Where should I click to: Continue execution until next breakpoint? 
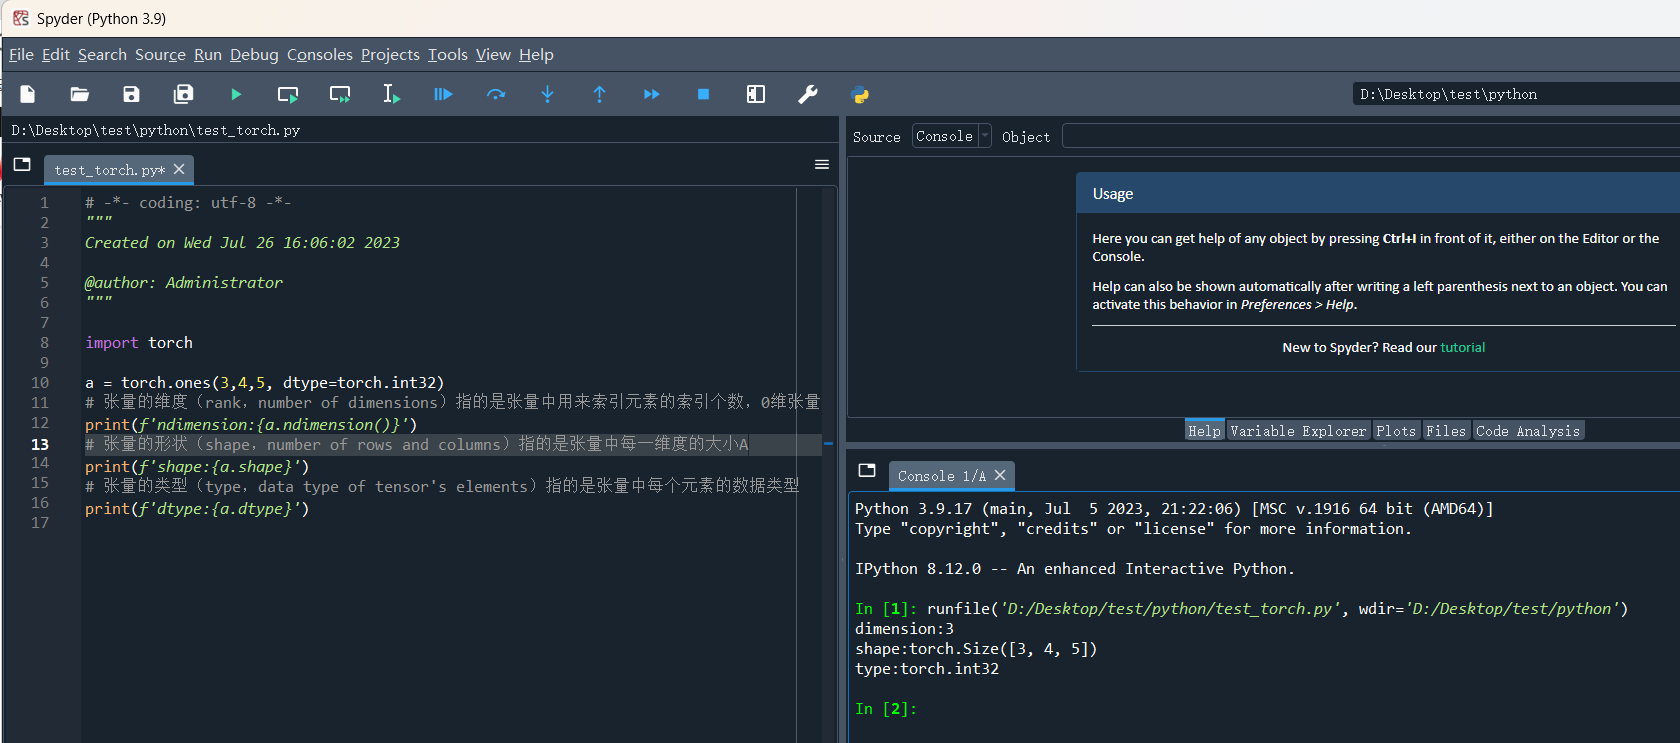click(x=652, y=94)
